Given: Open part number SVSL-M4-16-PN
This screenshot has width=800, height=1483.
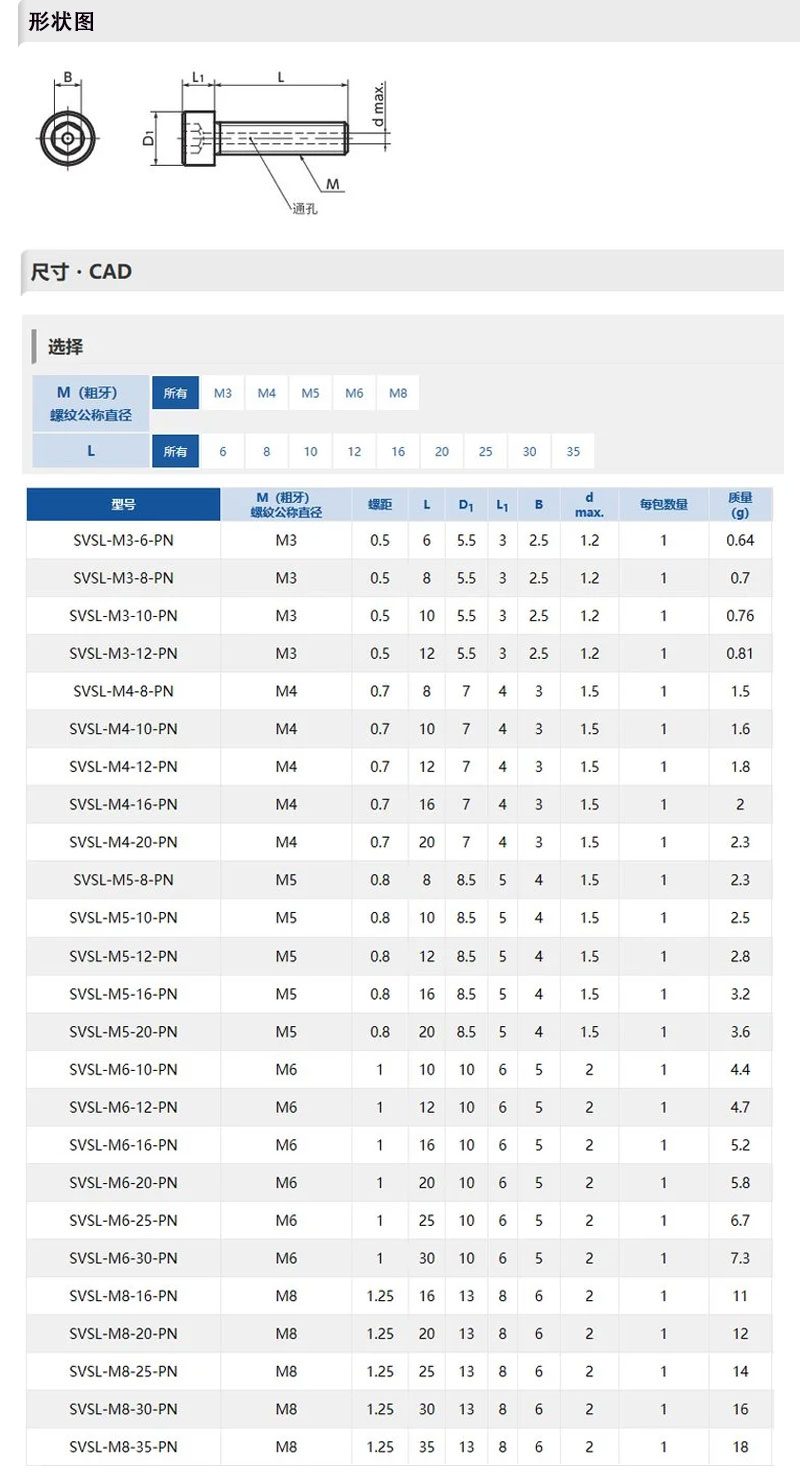Looking at the screenshot, I should 123,804.
